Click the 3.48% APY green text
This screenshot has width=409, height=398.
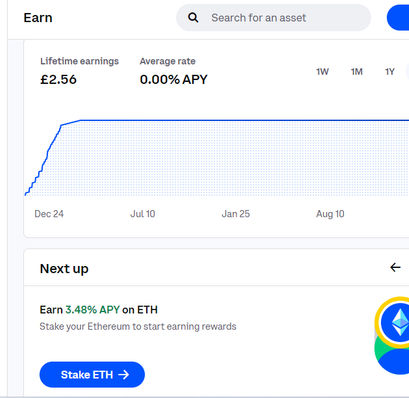[92, 310]
